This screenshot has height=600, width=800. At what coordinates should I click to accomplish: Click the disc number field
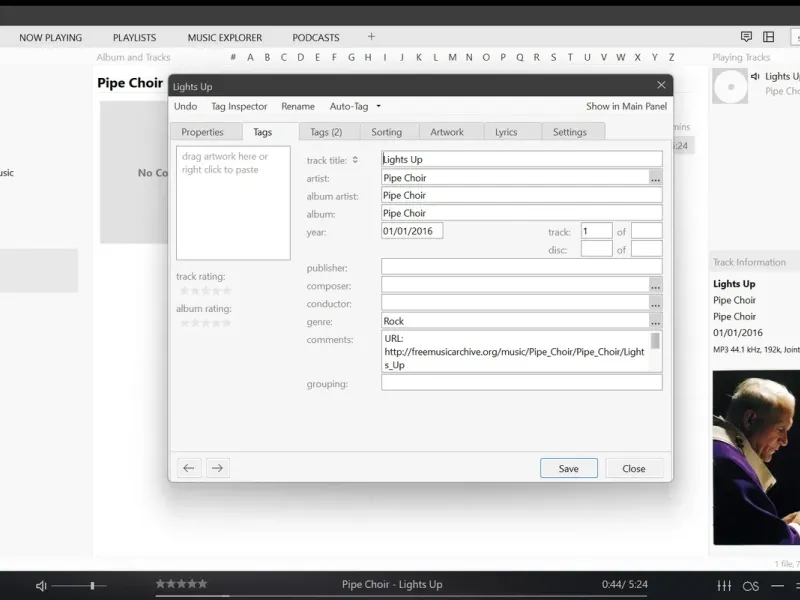coord(596,249)
